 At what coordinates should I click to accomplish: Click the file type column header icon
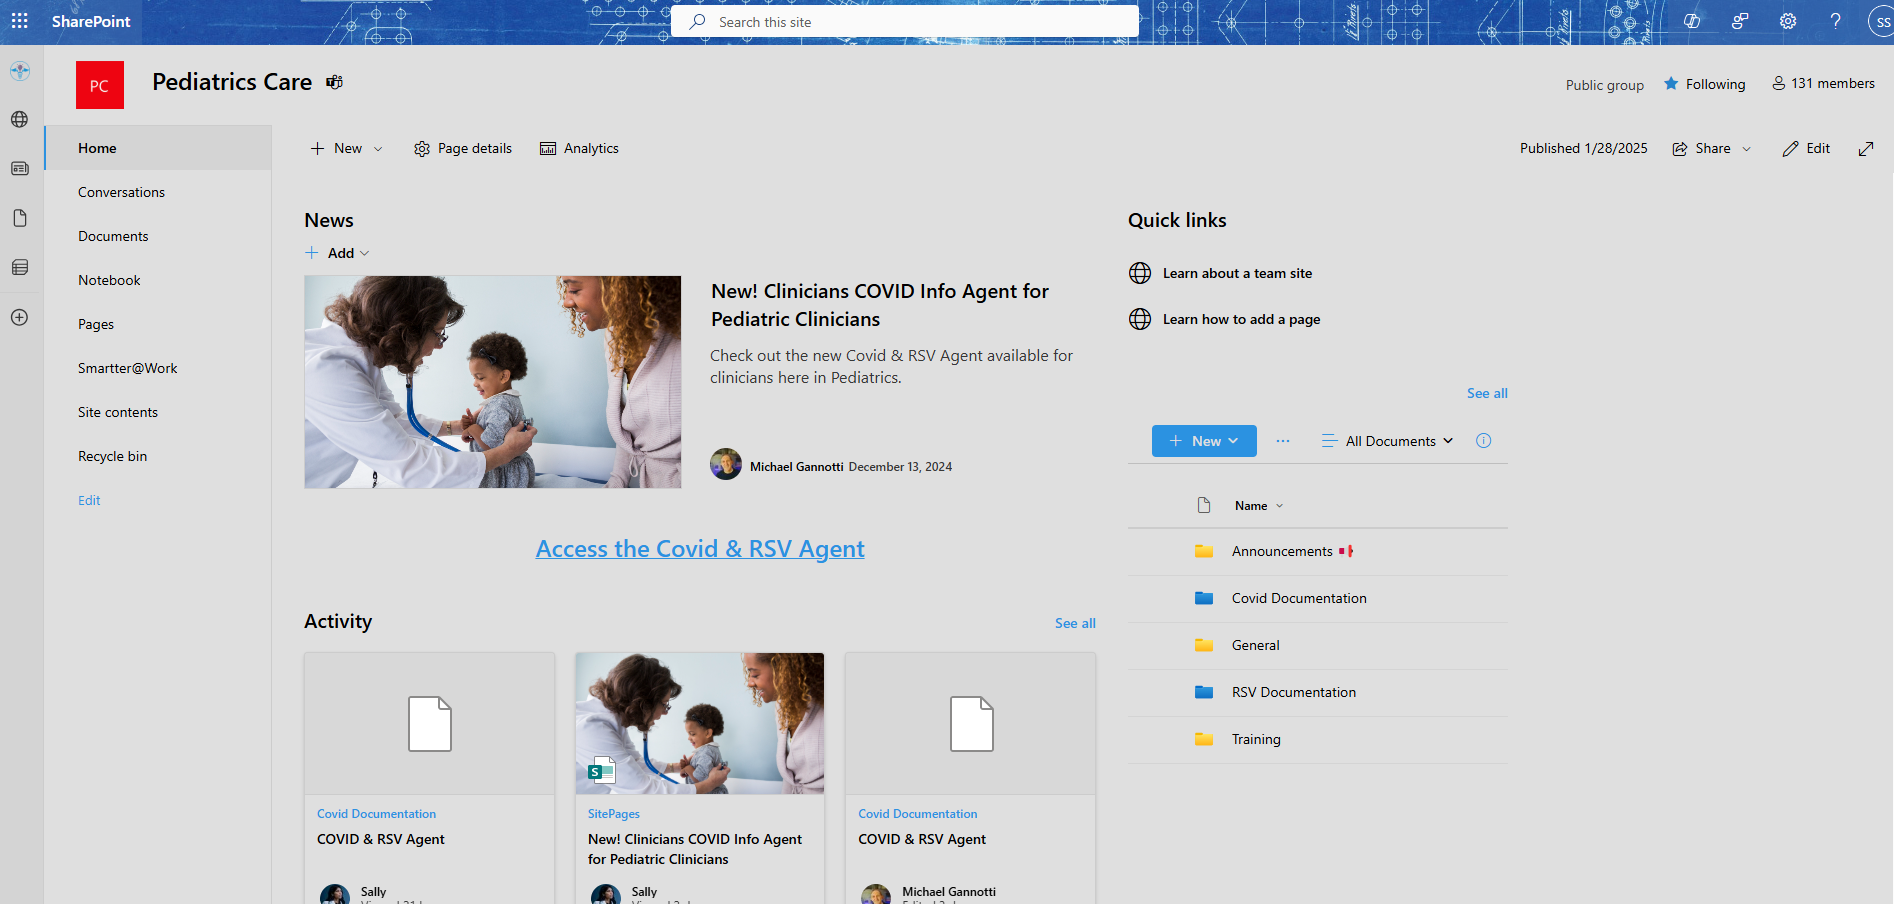(1204, 506)
